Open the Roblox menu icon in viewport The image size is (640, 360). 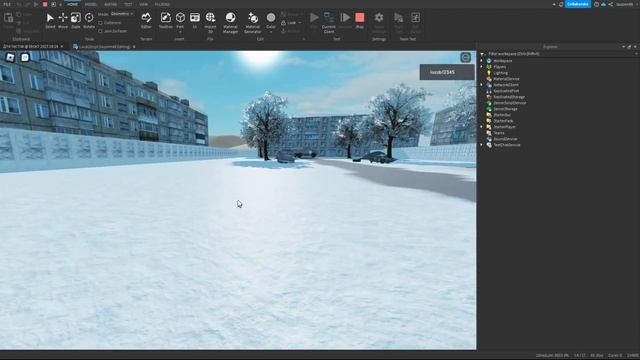pos(10,57)
